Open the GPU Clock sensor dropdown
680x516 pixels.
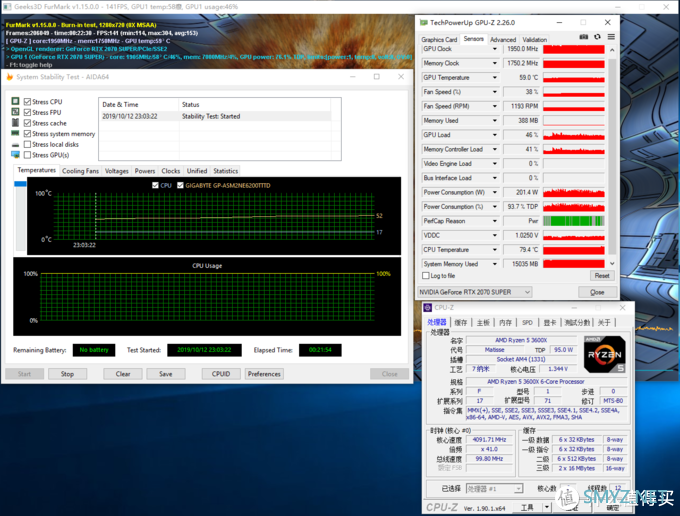click(494, 49)
